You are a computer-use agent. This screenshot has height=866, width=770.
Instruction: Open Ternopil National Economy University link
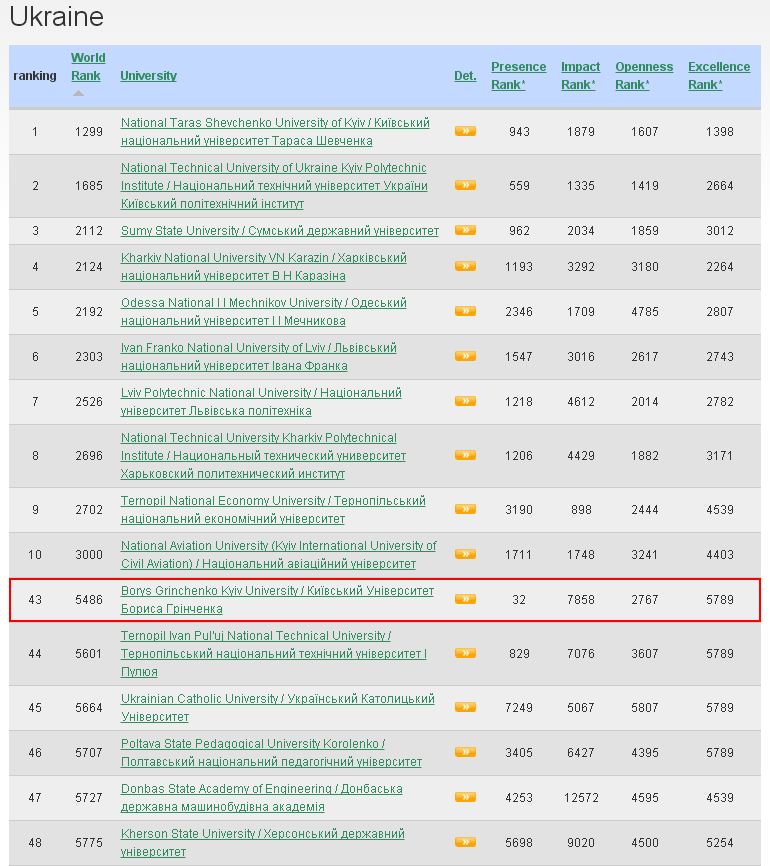(273, 509)
